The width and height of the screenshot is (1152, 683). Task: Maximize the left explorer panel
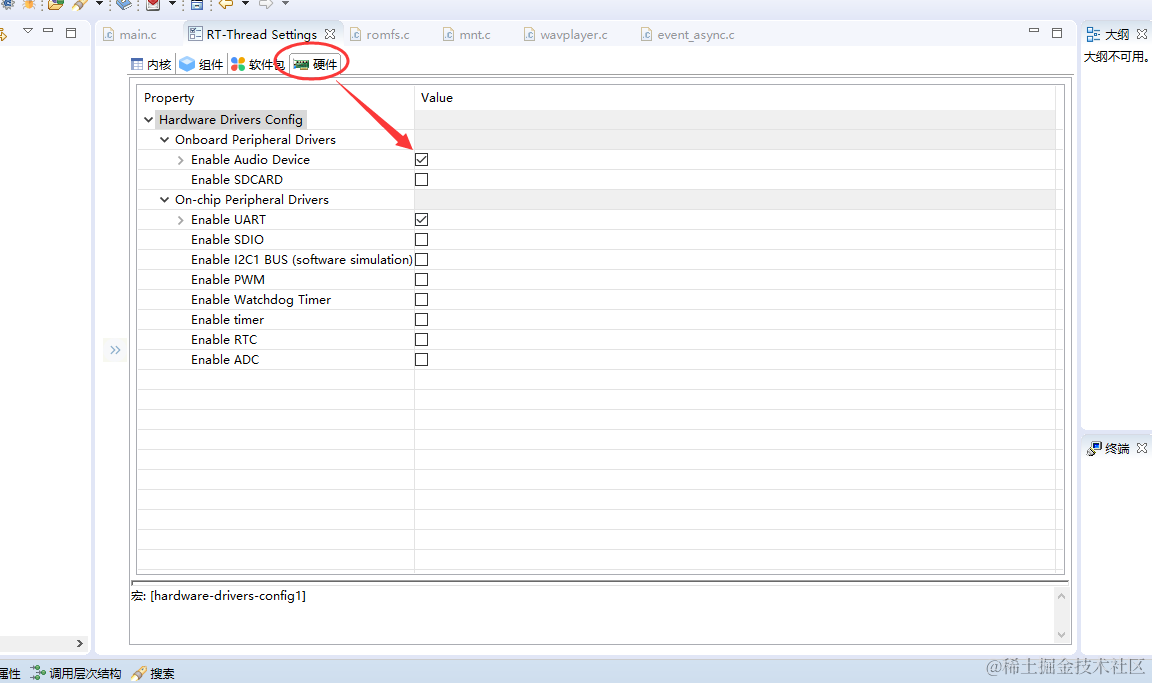(71, 32)
